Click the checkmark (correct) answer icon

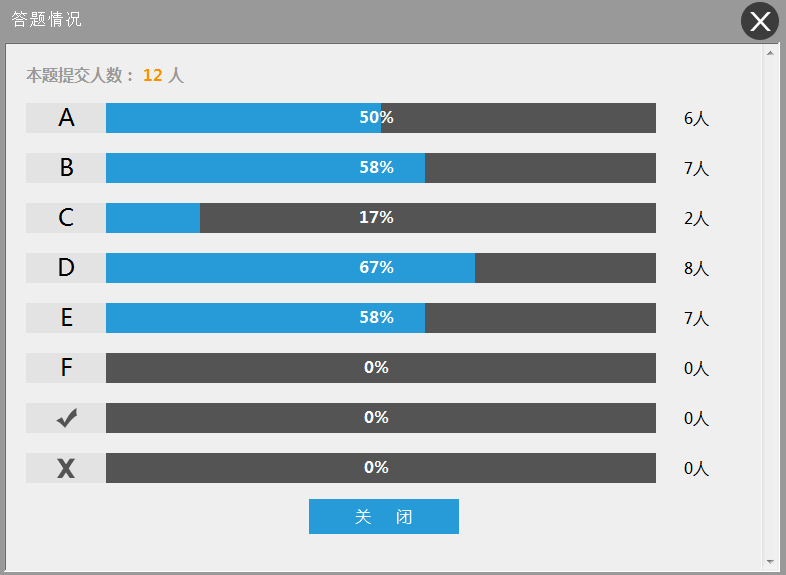click(66, 418)
